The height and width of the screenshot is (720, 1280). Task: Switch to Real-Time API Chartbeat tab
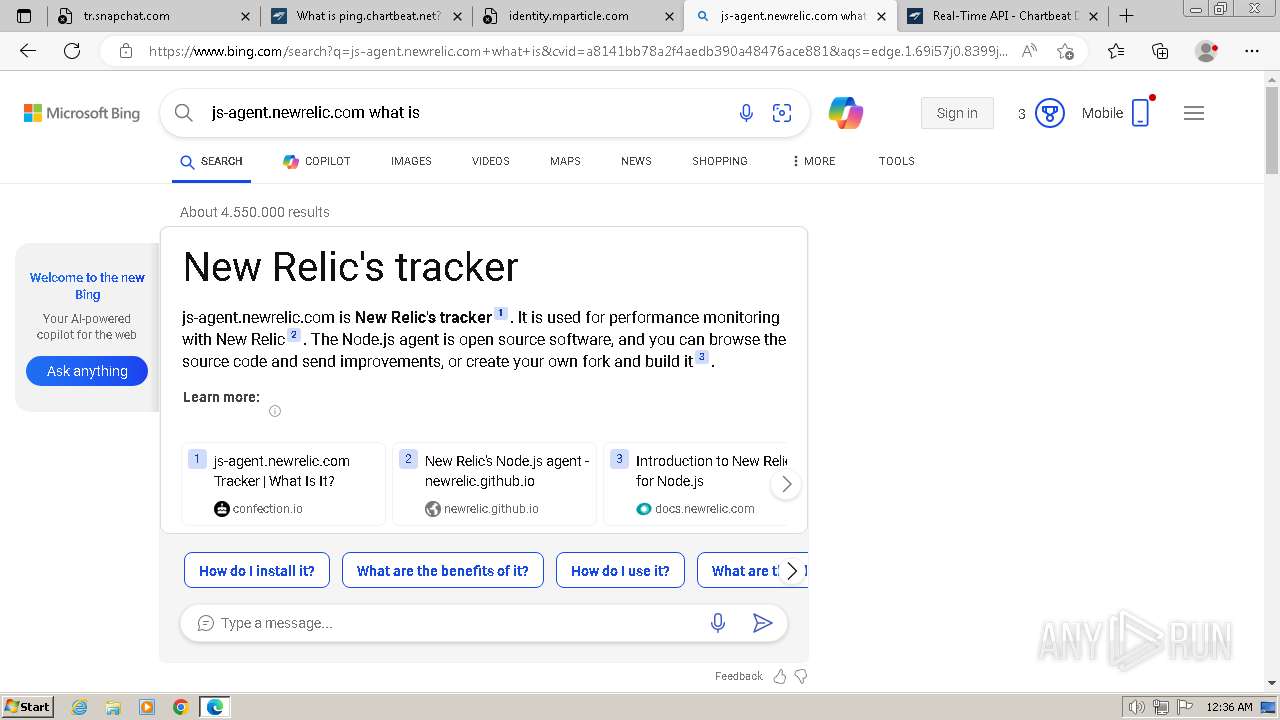tap(1002, 16)
